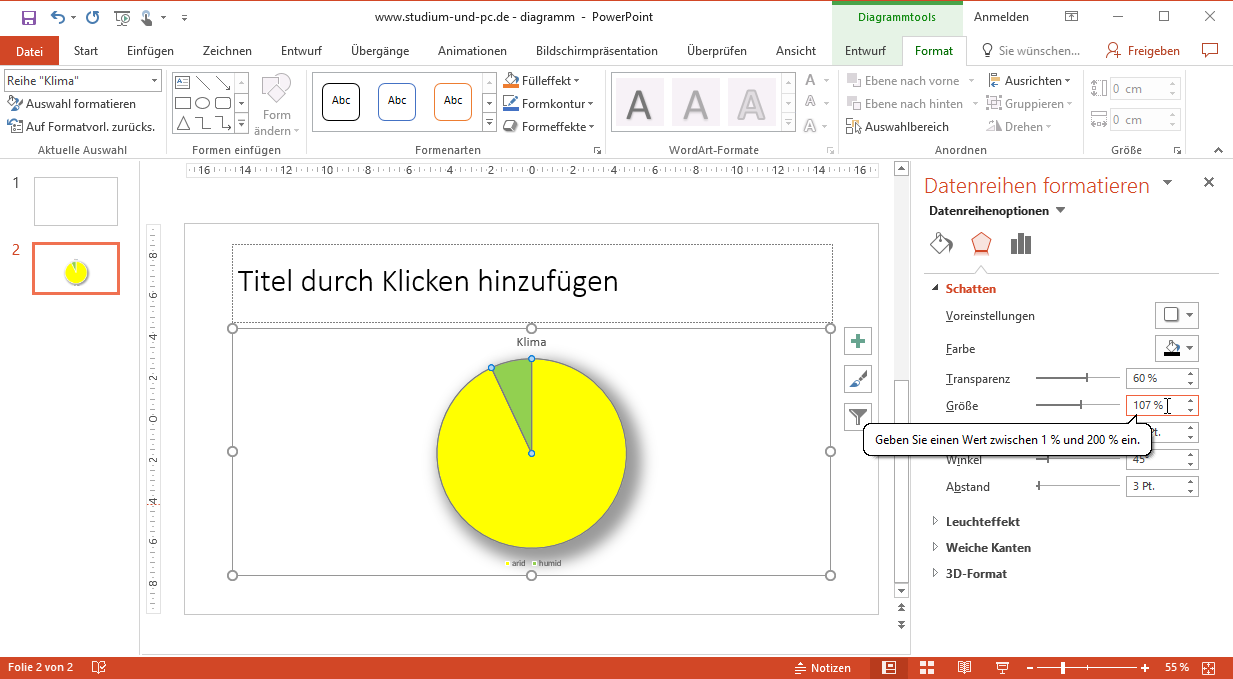Increase Transparenz with spinner up arrow
The width and height of the screenshot is (1233, 679).
[x=1190, y=374]
